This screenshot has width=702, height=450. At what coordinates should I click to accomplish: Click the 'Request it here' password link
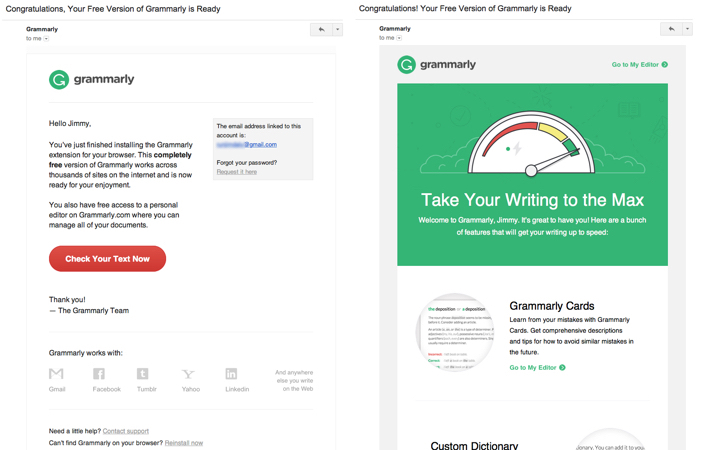tap(236, 172)
